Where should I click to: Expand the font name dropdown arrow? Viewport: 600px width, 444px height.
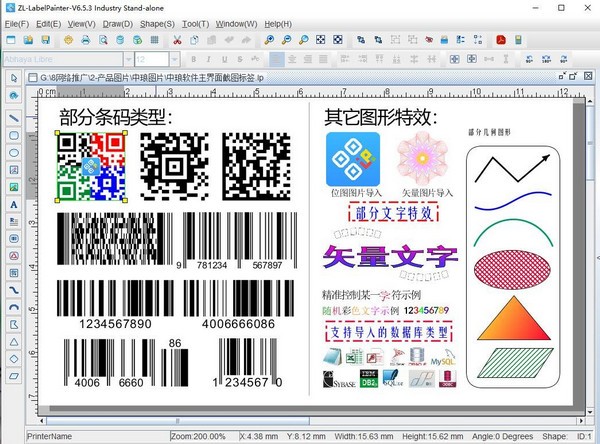pyautogui.click(x=129, y=59)
